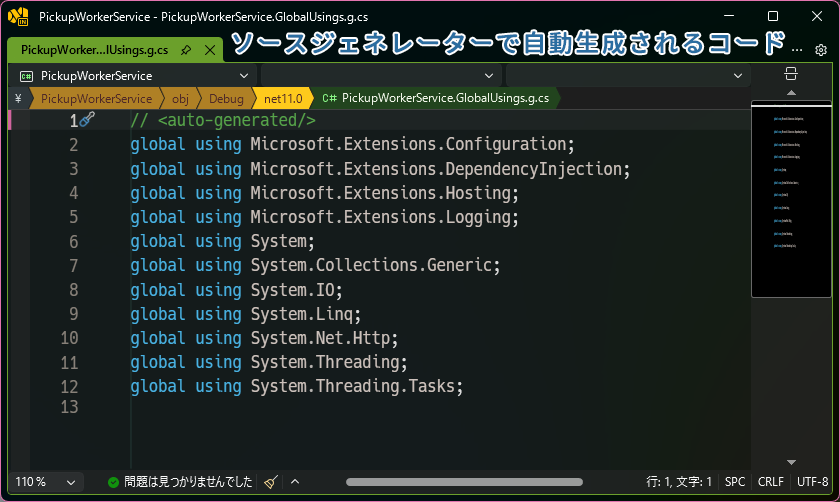Viewport: 840px width, 502px height.
Task: Click the scroll down arrow below minimap
Action: pos(791,462)
